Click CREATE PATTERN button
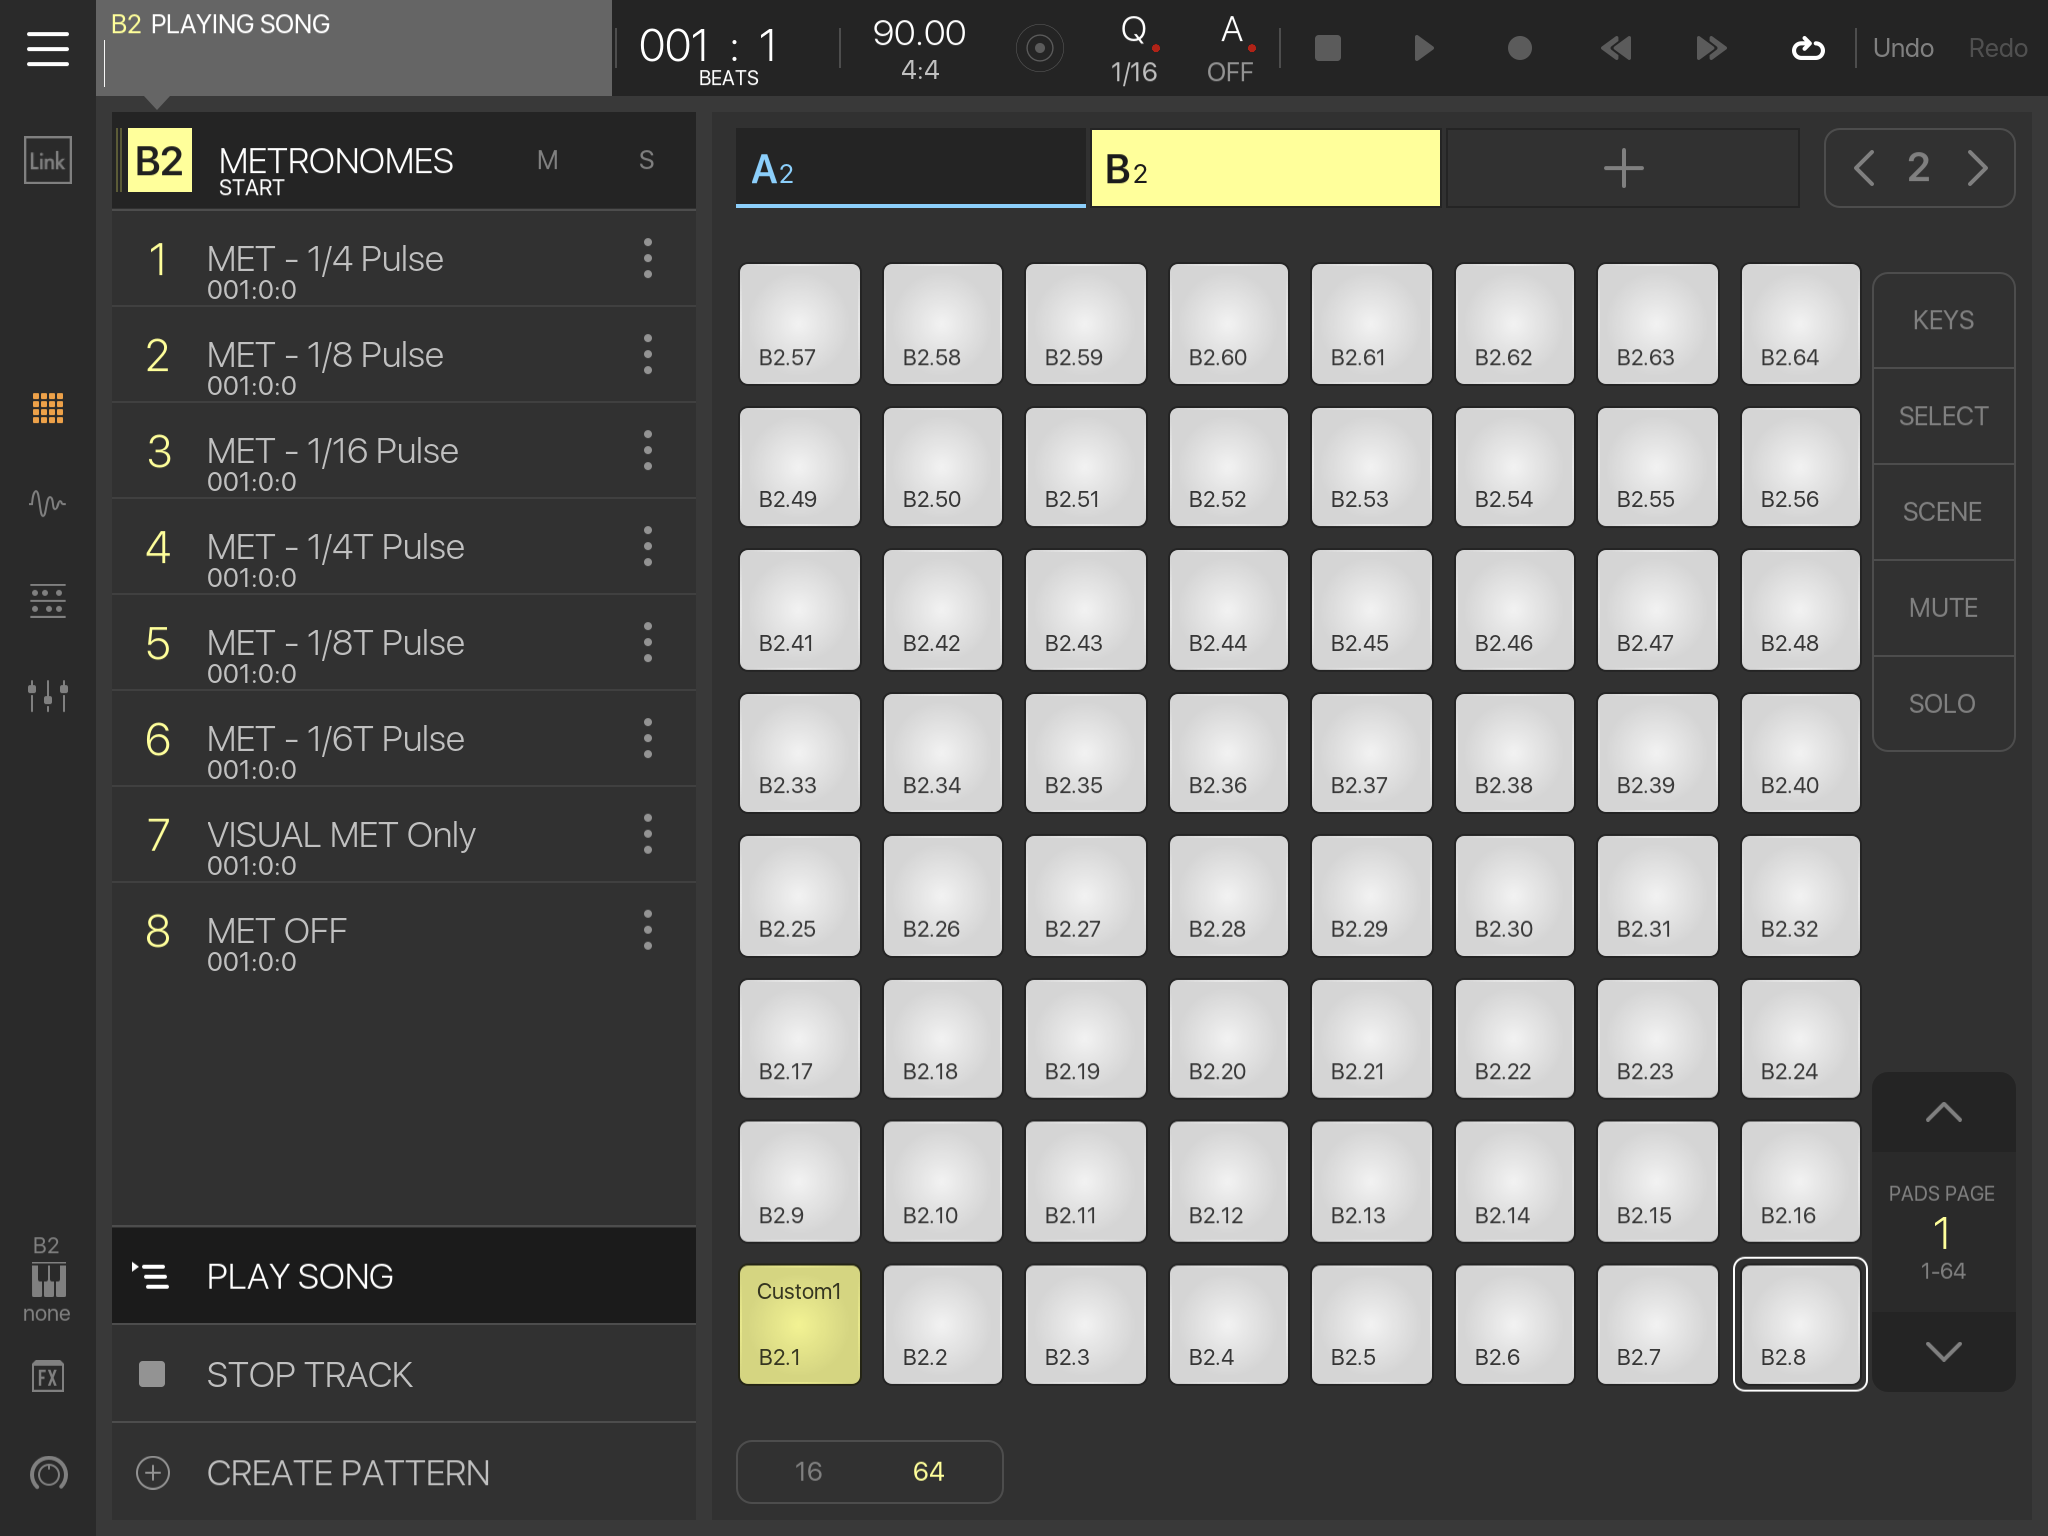Image resolution: width=2048 pixels, height=1536 pixels. coord(404,1472)
